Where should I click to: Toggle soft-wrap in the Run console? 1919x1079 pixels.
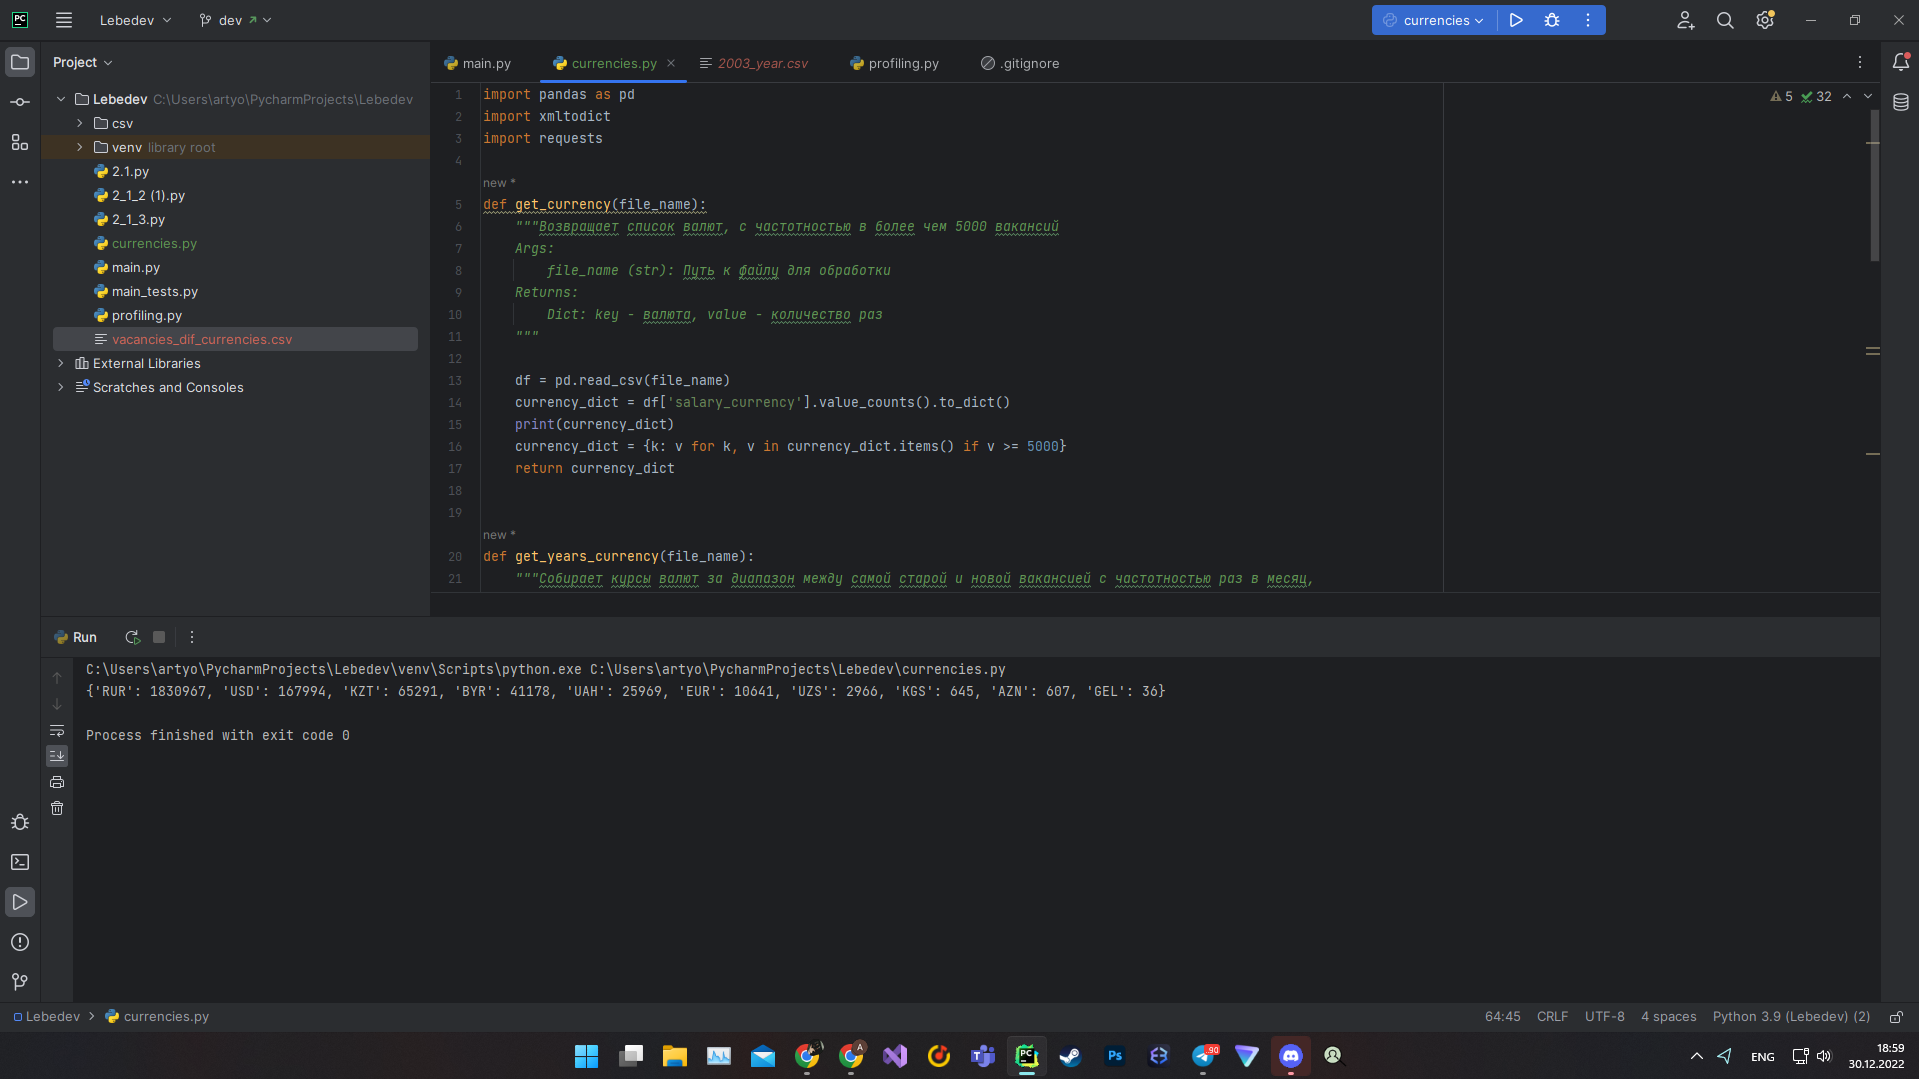[x=57, y=731]
